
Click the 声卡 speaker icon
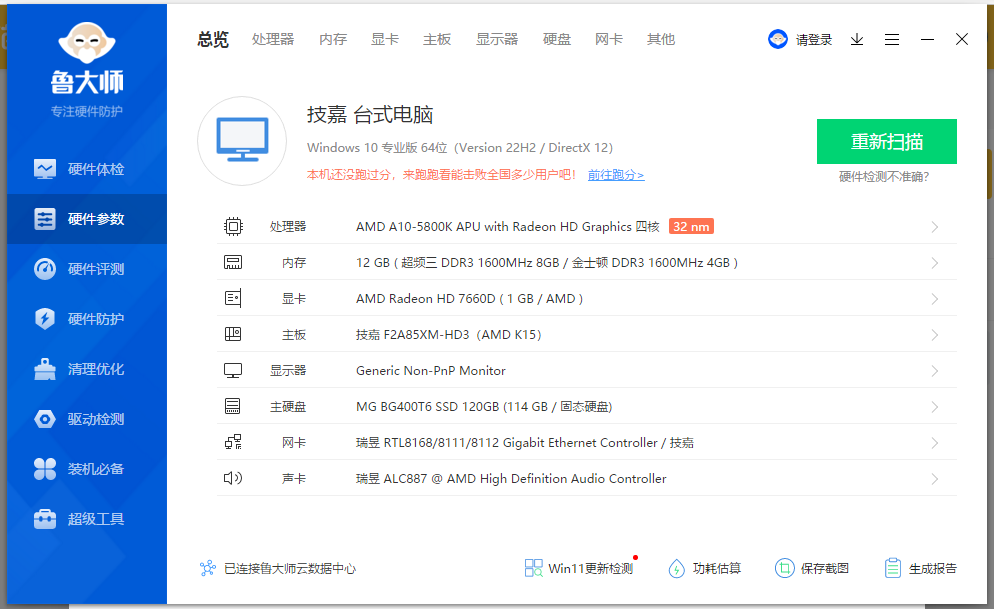233,478
